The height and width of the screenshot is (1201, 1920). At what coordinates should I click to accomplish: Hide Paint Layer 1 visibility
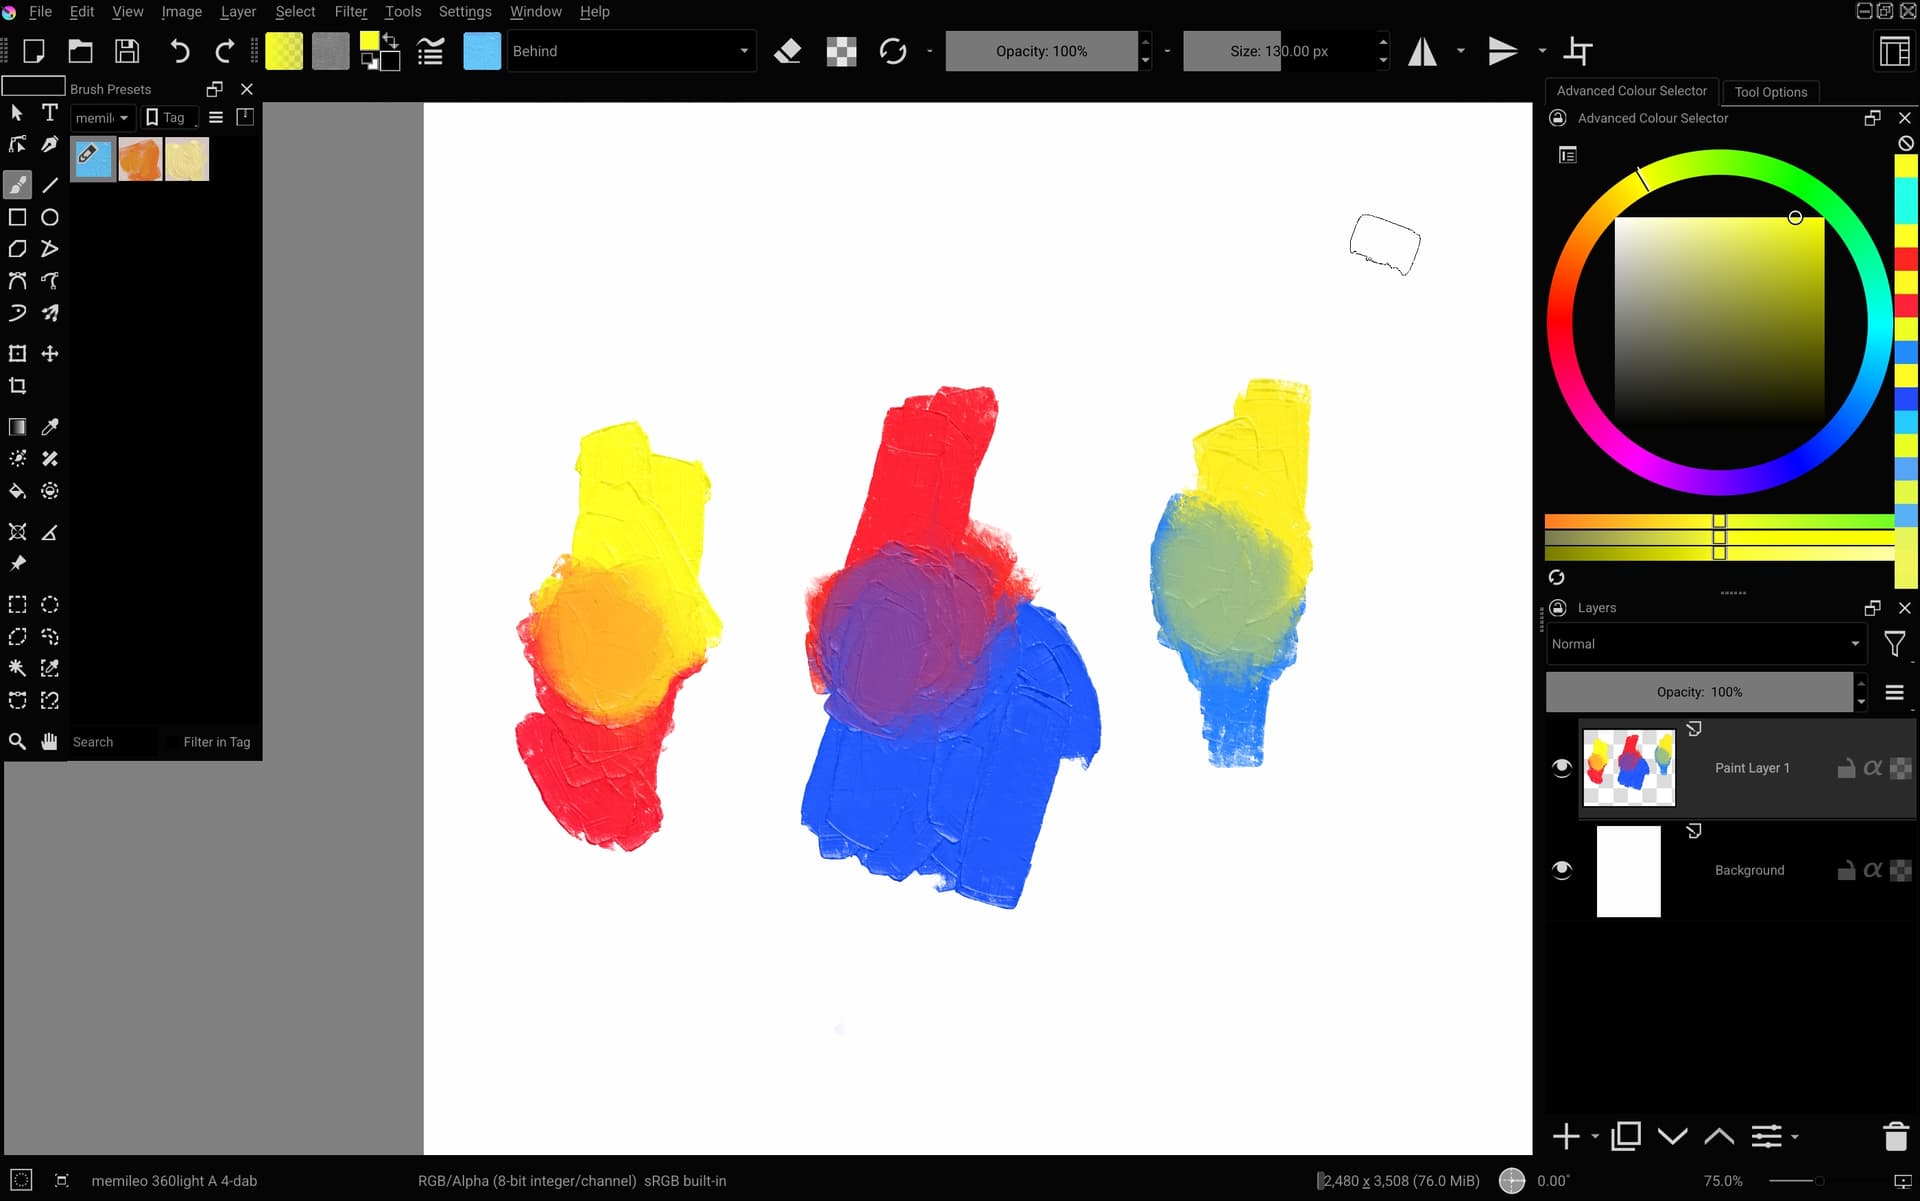1561,768
